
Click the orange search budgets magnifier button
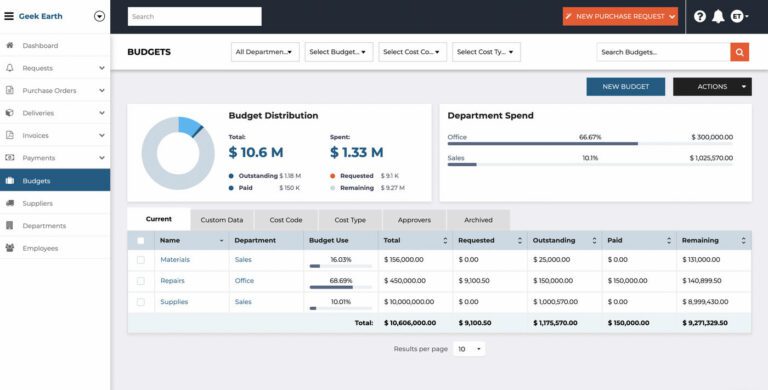click(x=740, y=52)
